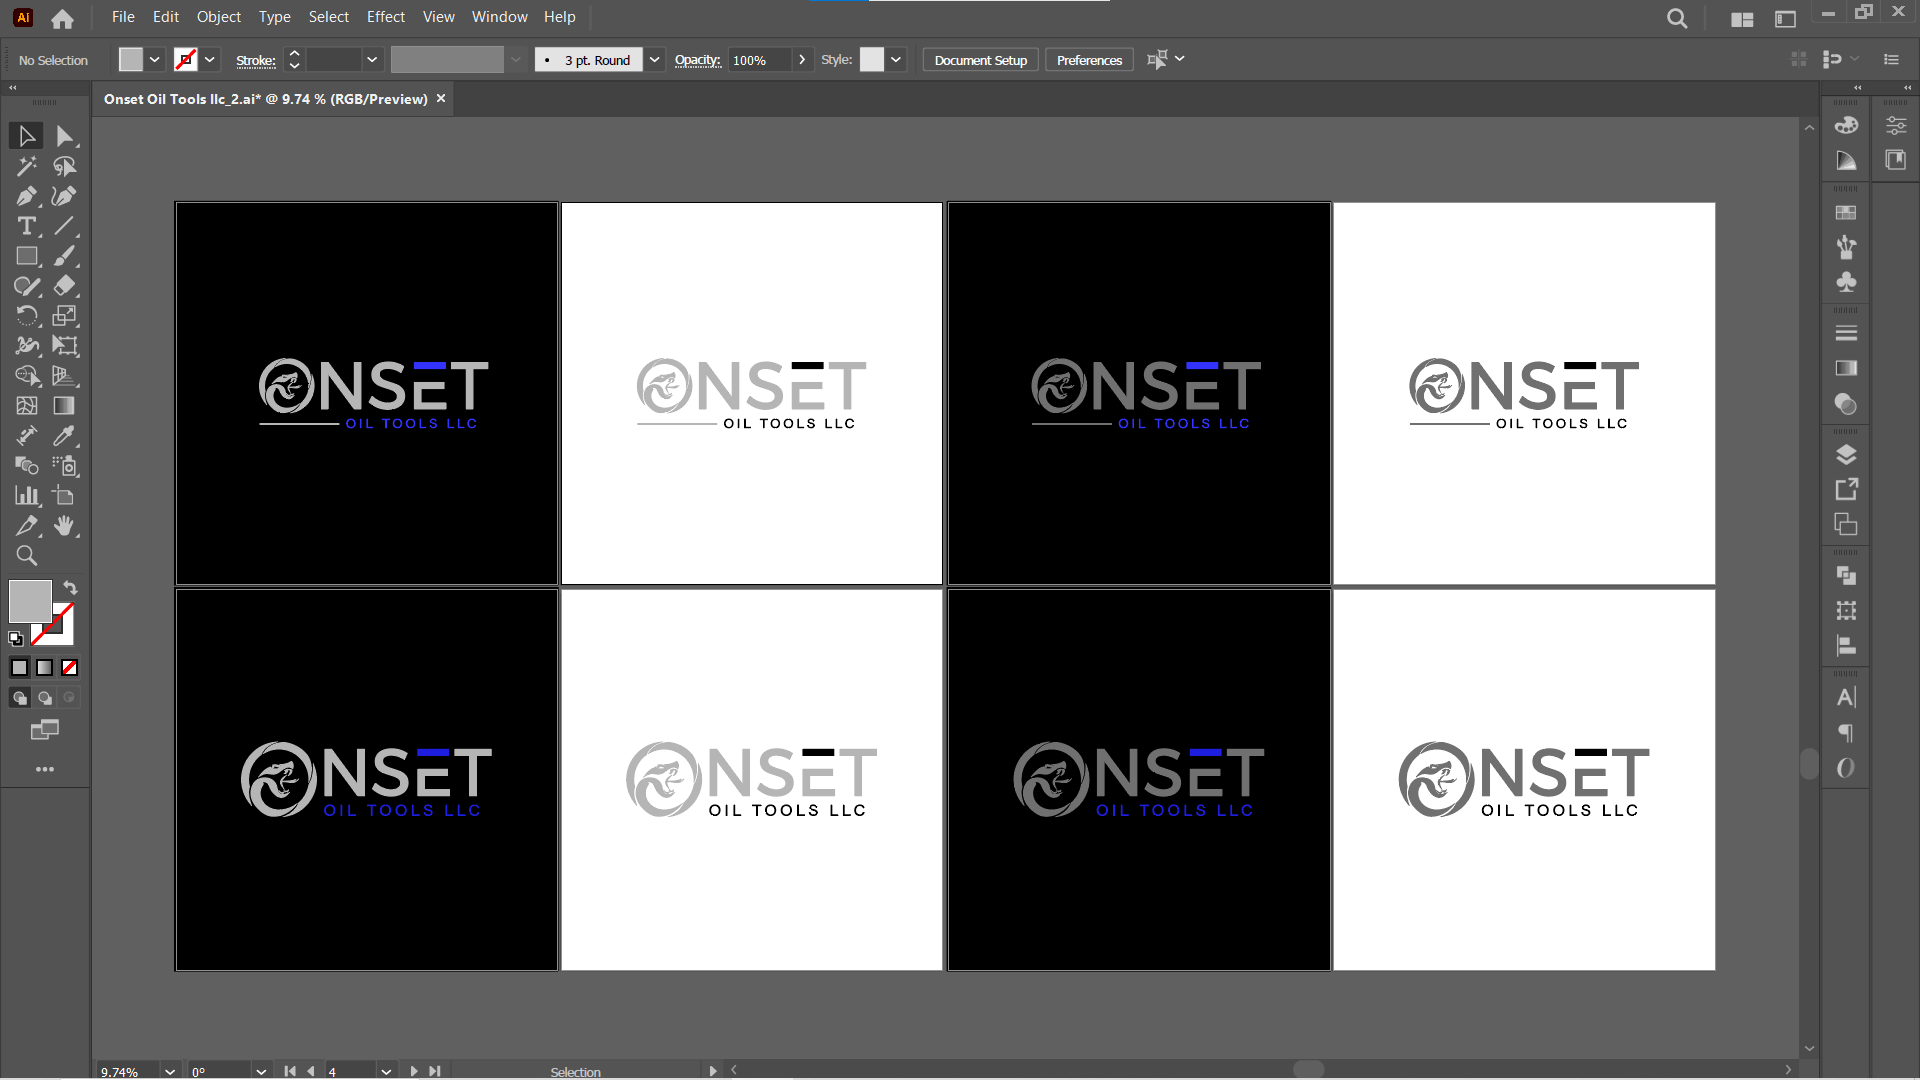
Task: Open the Window menu
Action: pos(500,17)
